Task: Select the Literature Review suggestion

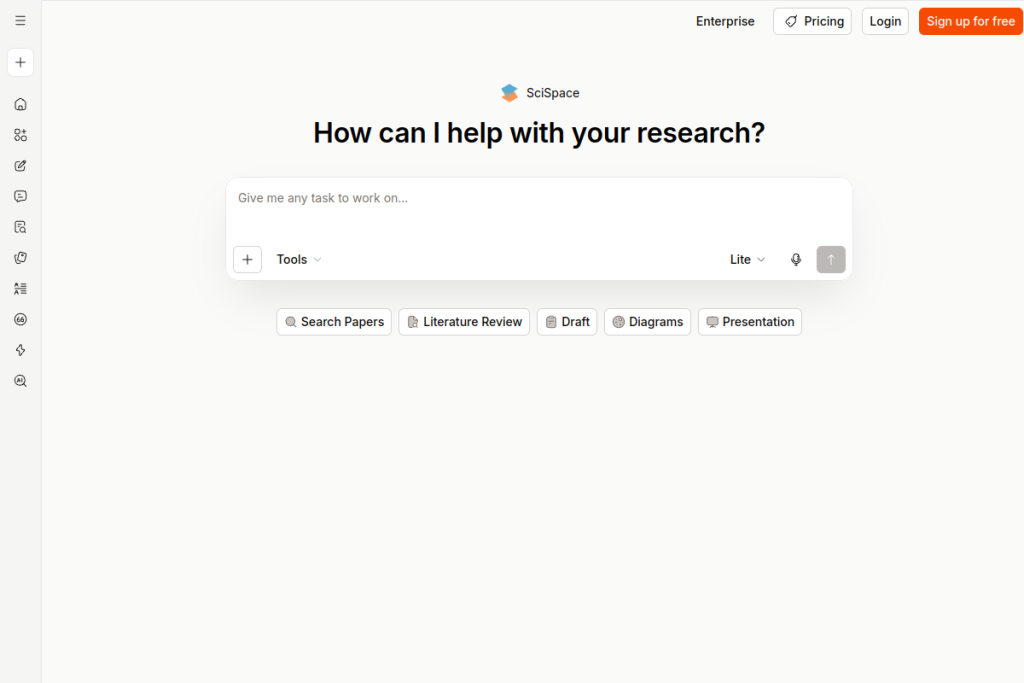Action: coord(464,322)
